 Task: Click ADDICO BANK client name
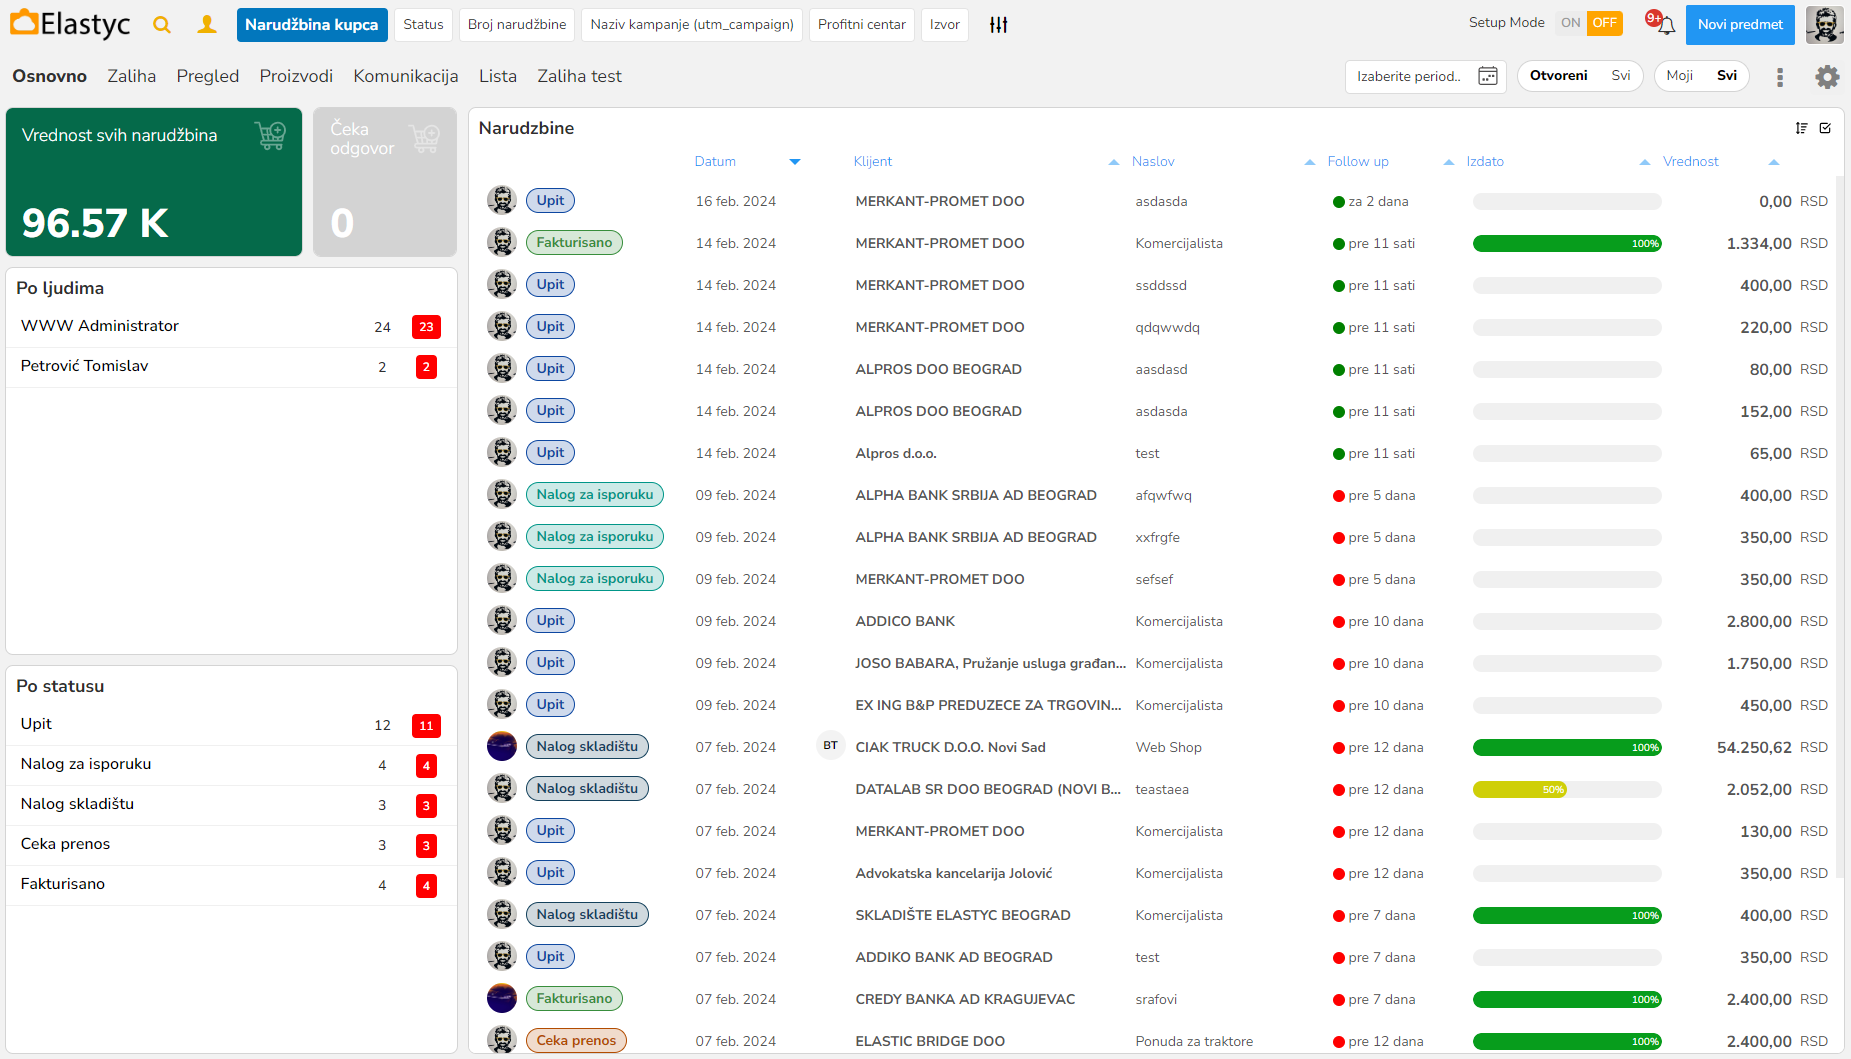[x=905, y=621]
